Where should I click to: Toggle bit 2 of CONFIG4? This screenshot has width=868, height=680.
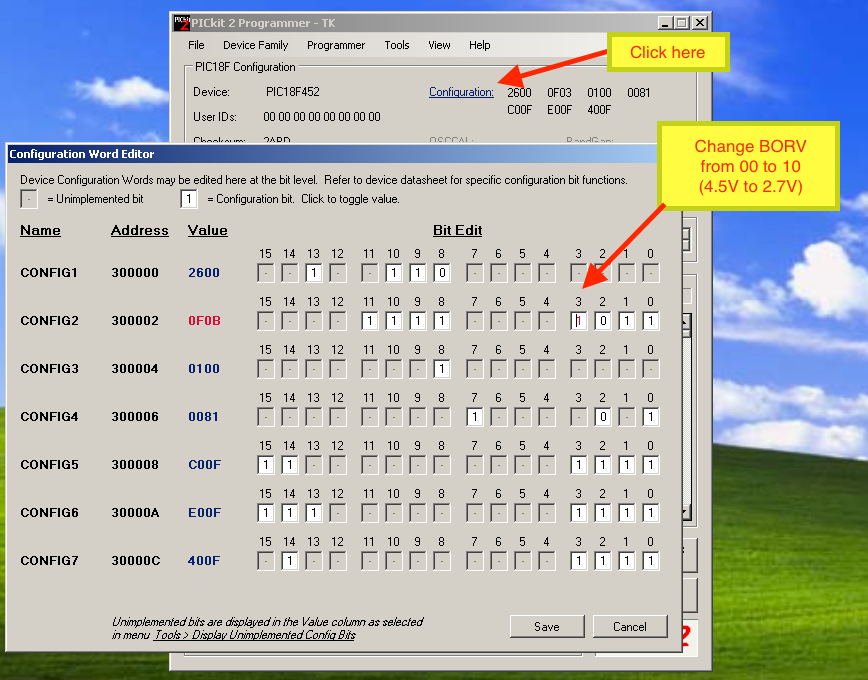[x=603, y=417]
